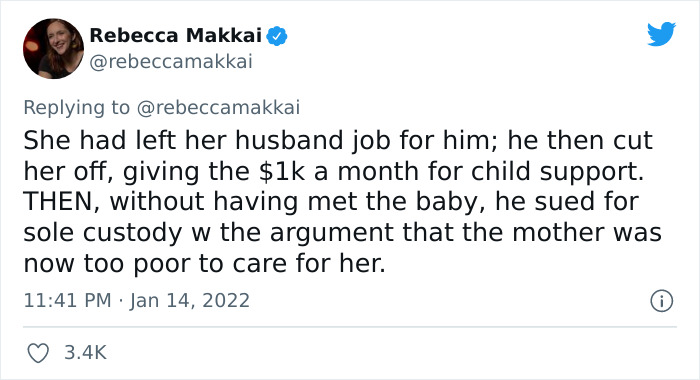
Task: Click the 3.4K likes count
Action: coord(85,353)
